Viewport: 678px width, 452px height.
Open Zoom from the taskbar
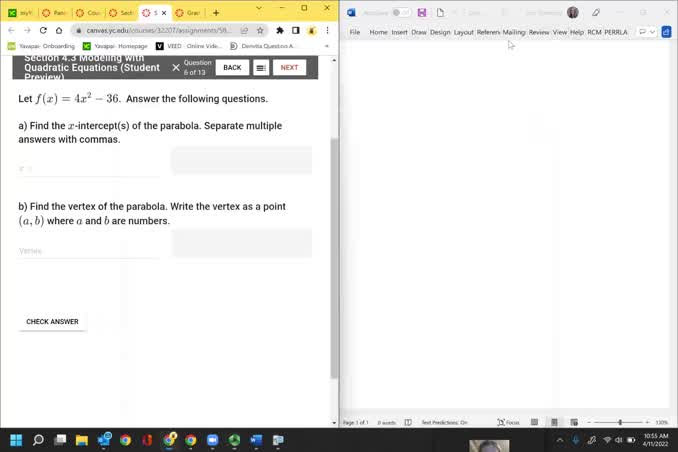pos(212,440)
